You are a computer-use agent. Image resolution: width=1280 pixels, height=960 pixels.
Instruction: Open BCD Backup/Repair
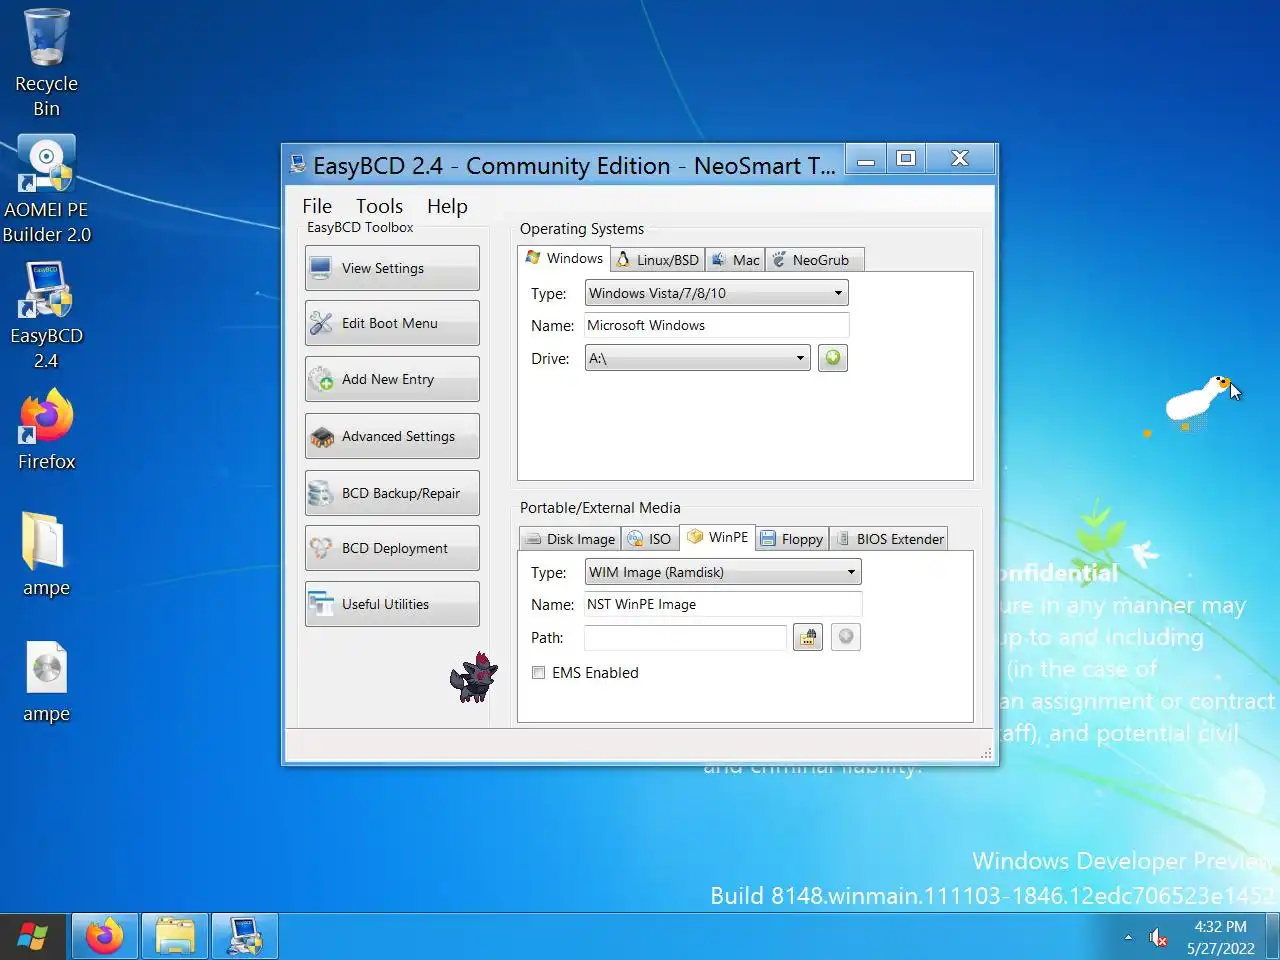point(392,493)
